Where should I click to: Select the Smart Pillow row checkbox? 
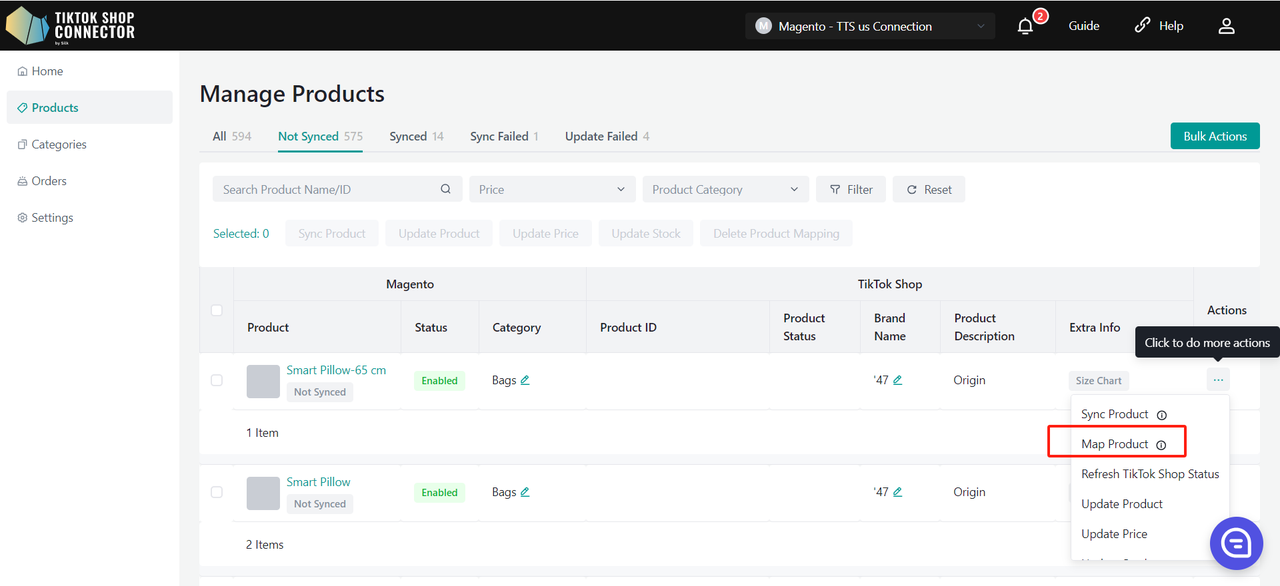tap(217, 492)
